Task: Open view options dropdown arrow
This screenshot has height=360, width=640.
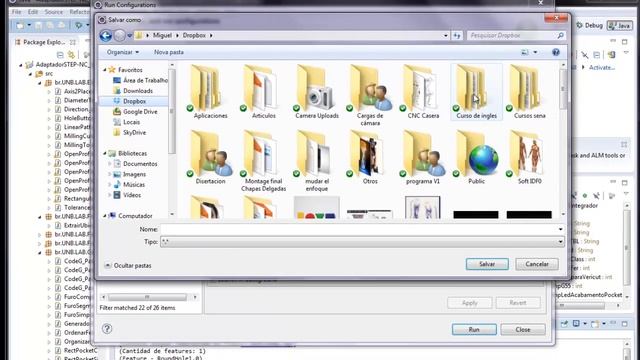Action: pyautogui.click(x=535, y=52)
